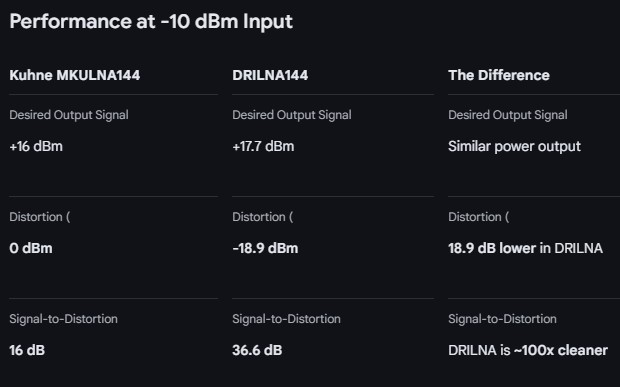Click the Performance at -10 dBm Input heading
620x387 pixels.
[x=151, y=22]
